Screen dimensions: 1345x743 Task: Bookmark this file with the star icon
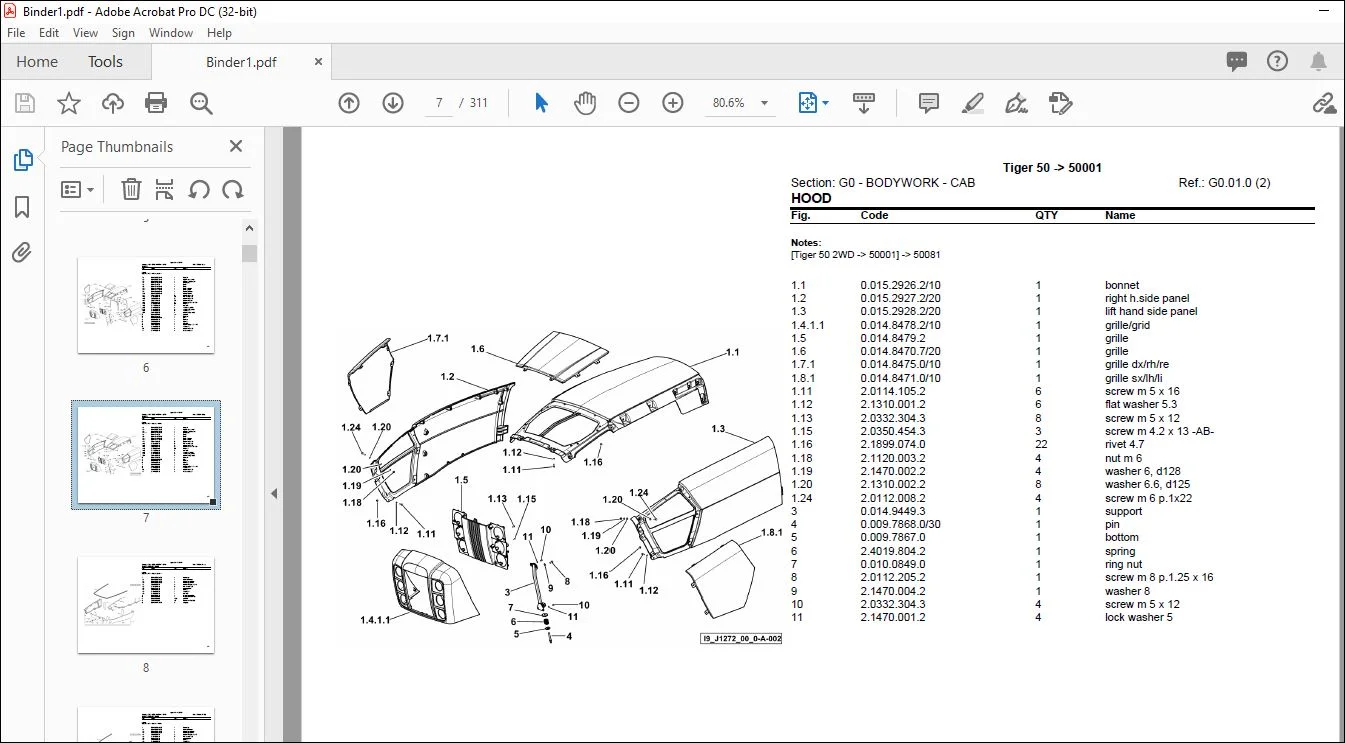[x=68, y=103]
